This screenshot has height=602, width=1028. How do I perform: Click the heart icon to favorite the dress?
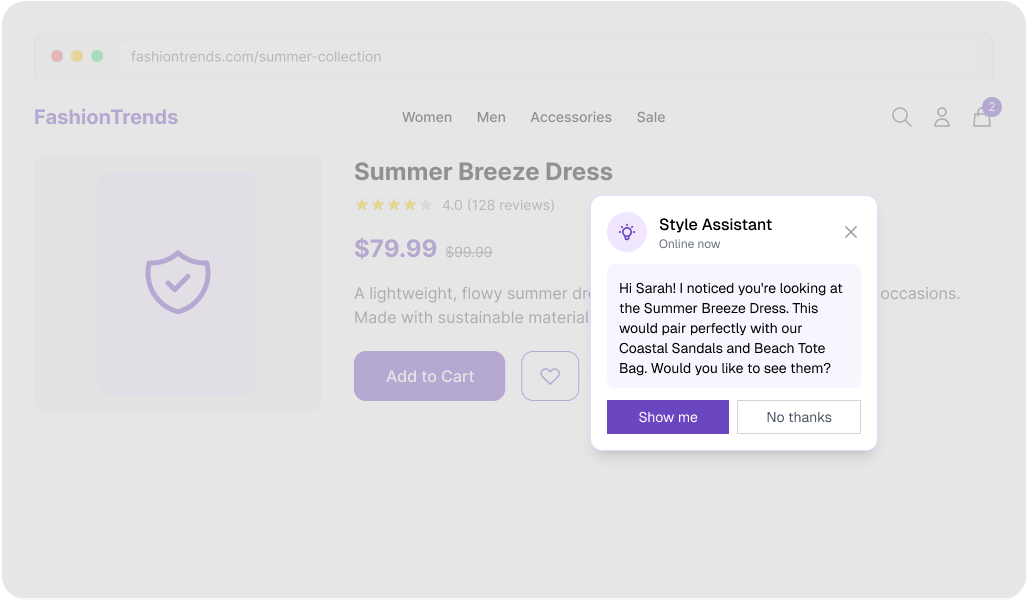[550, 375]
